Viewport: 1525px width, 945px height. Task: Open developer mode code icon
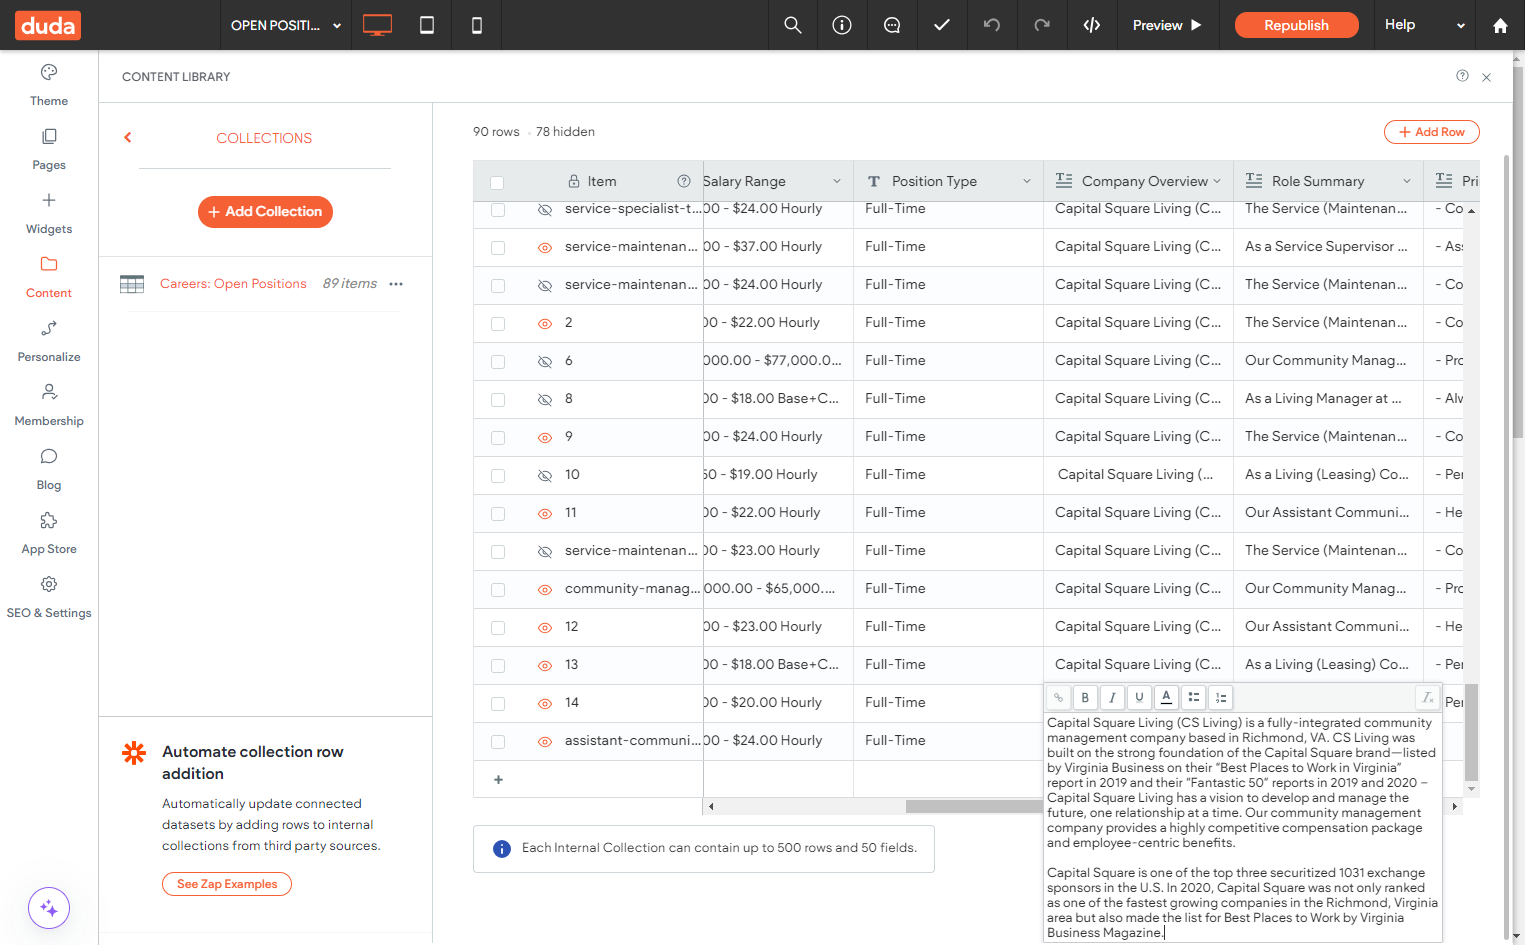pyautogui.click(x=1092, y=25)
